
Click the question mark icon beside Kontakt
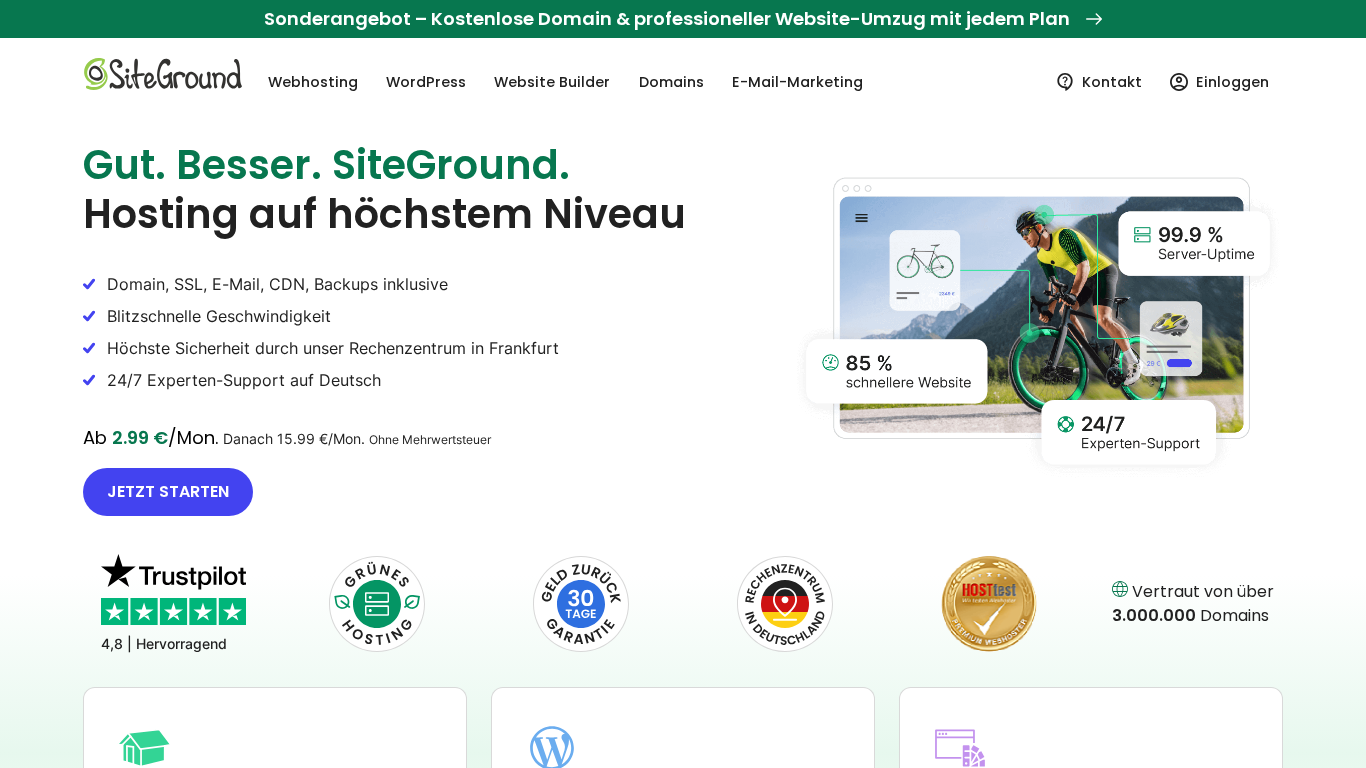(1064, 82)
